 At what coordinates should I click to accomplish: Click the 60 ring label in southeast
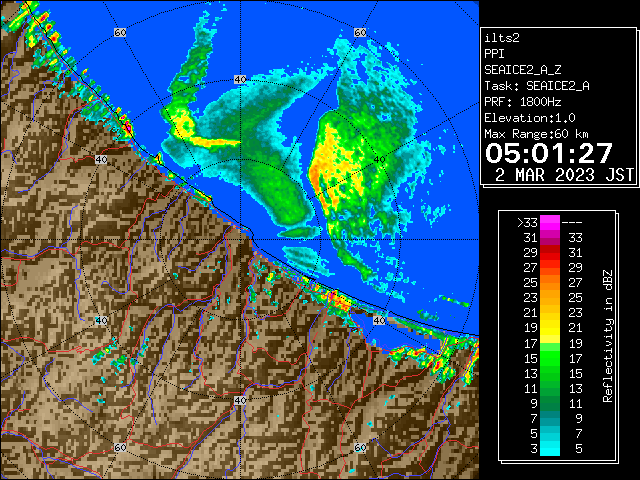[x=360, y=448]
